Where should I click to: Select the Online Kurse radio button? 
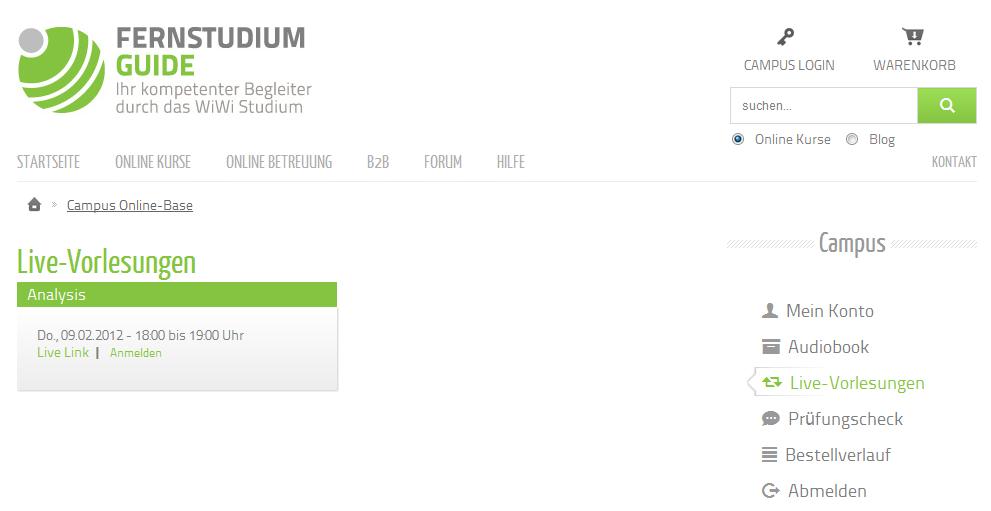point(738,139)
